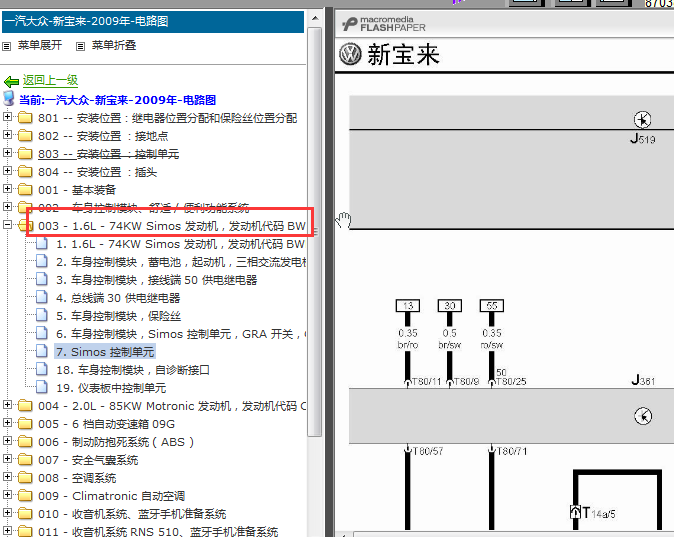The height and width of the screenshot is (537, 674).
Task: Click the green back arrow icon
Action: pos(11,81)
